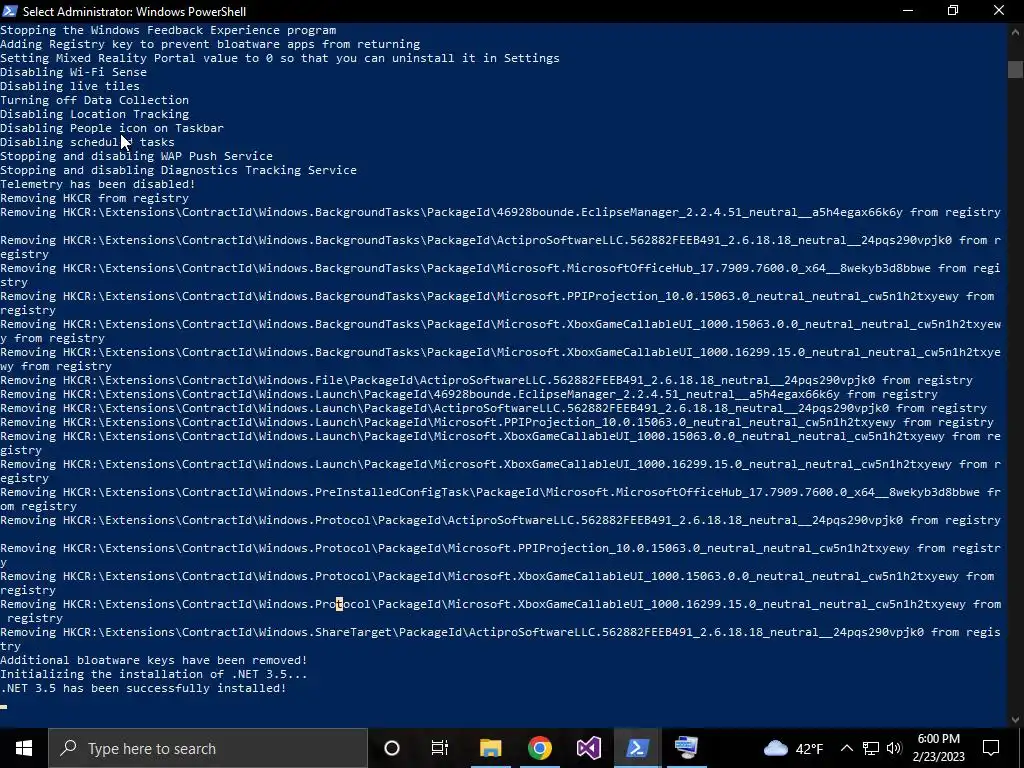Minimize the PowerShell window
1024x768 pixels.
coord(908,11)
